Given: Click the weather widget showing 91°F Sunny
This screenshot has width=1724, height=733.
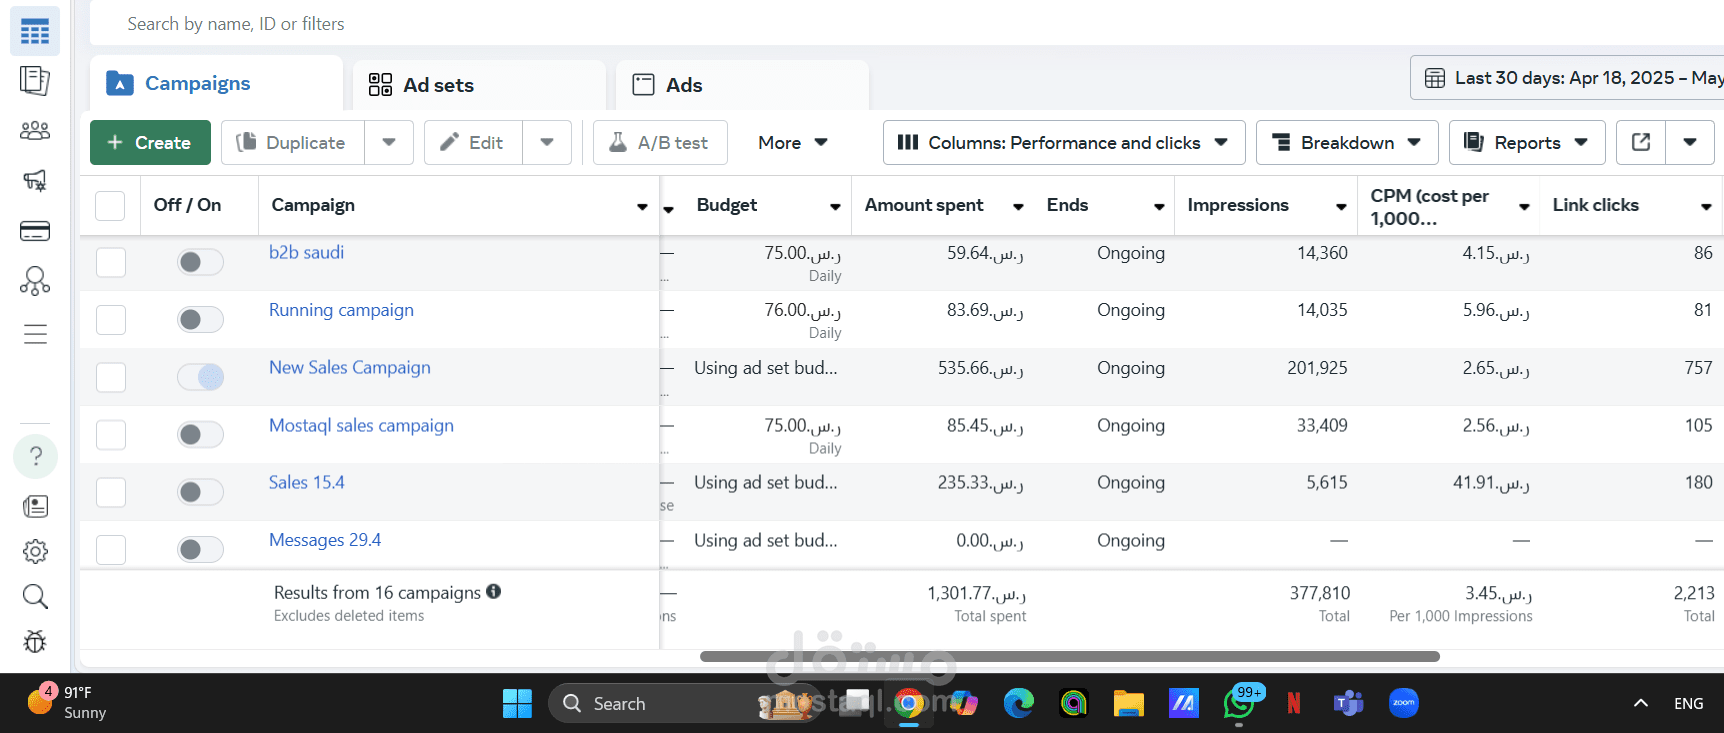Looking at the screenshot, I should [x=67, y=702].
